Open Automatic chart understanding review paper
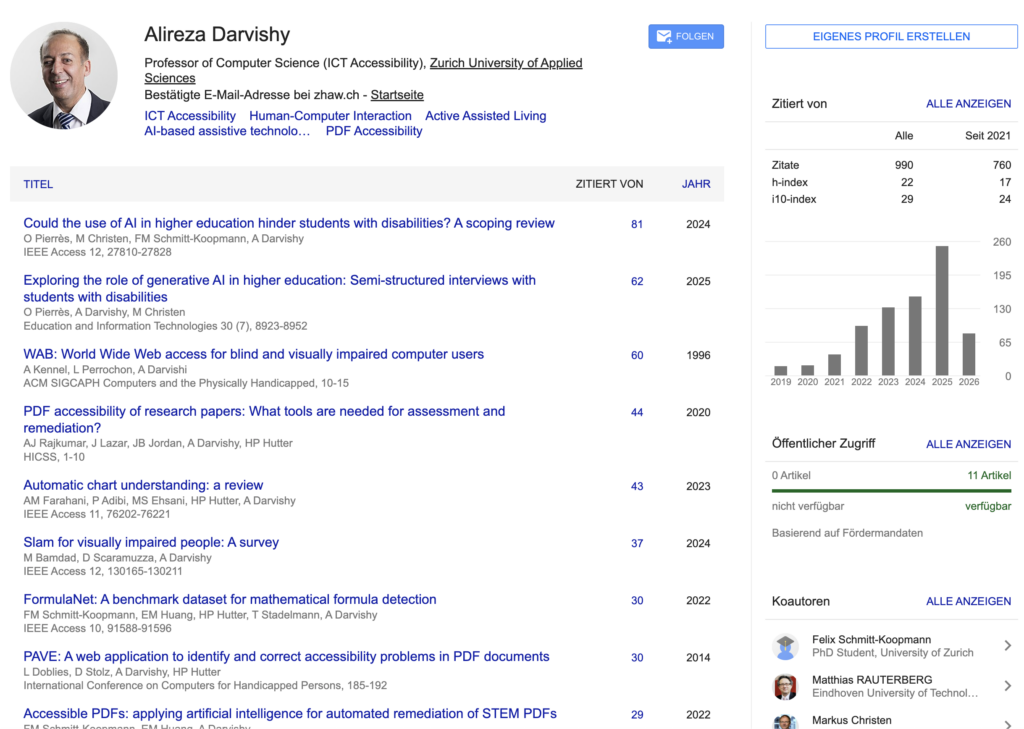 [x=143, y=485]
